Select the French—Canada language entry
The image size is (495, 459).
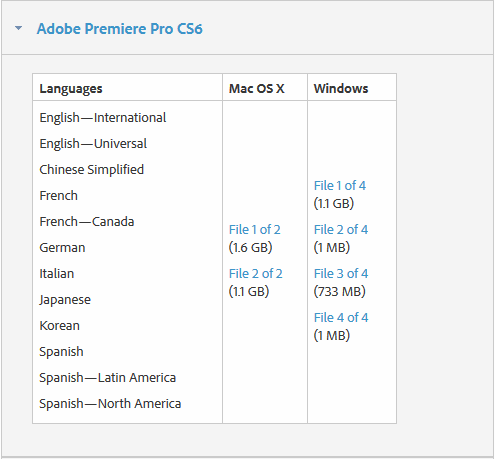point(87,222)
